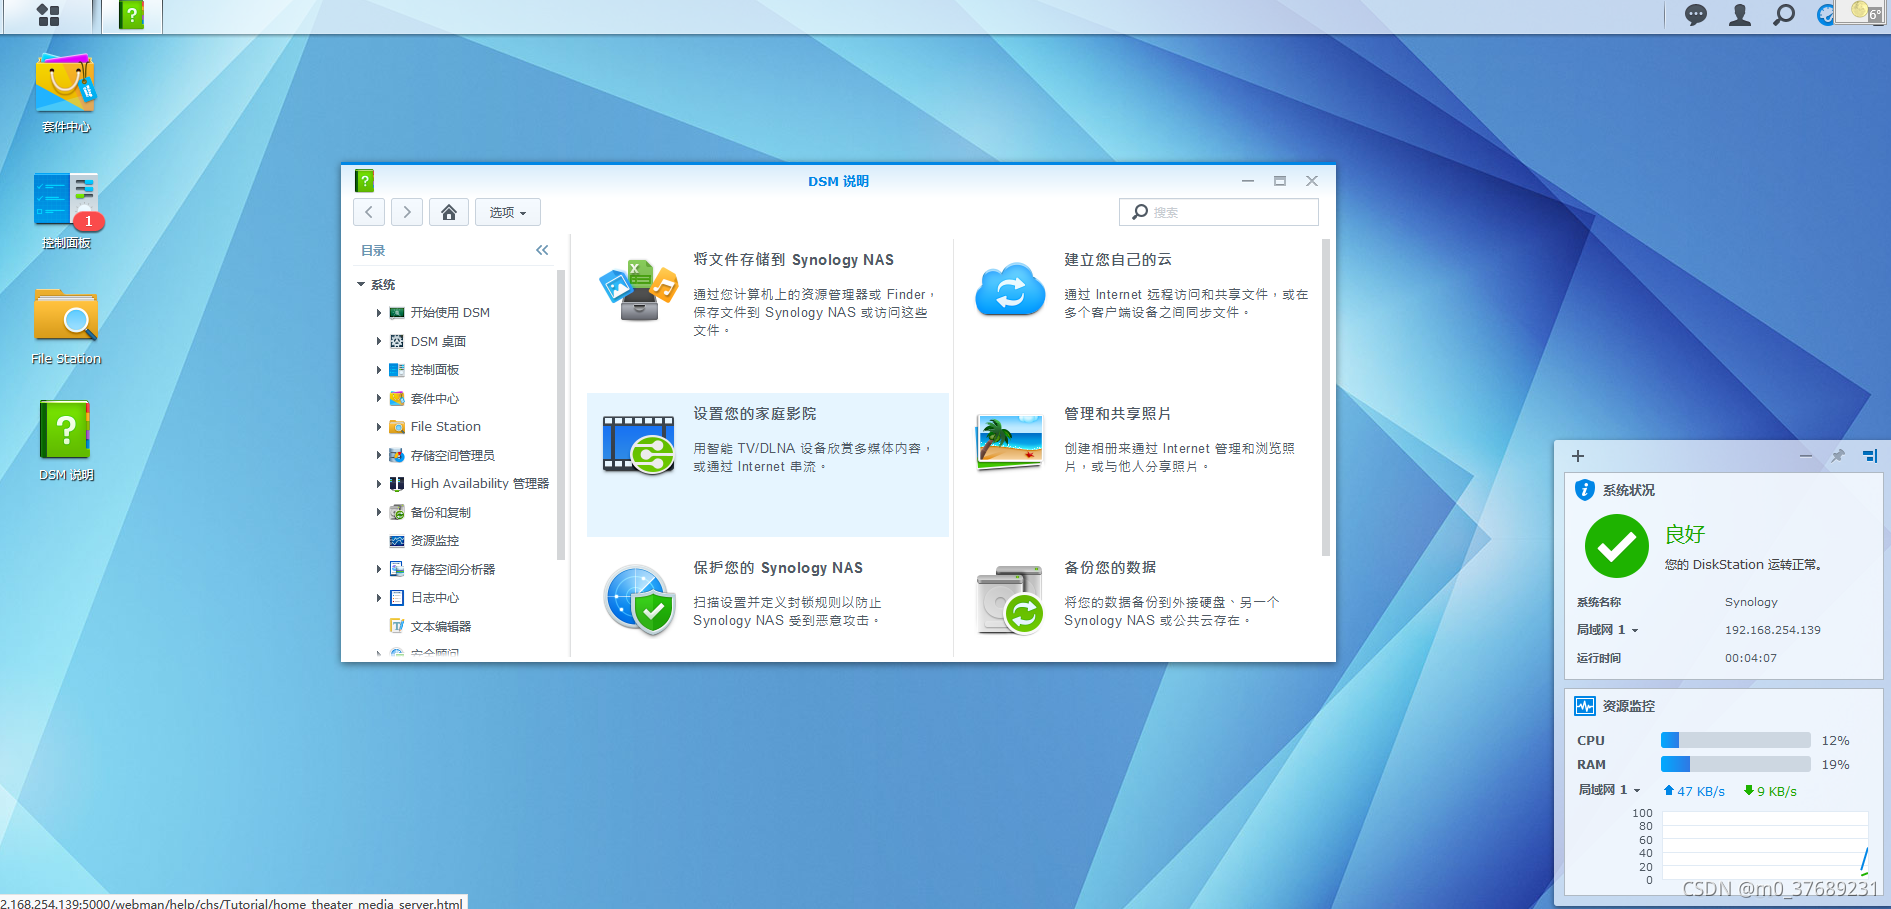Select 存储空间分析器 in the tree
The image size is (1891, 909).
(x=453, y=569)
